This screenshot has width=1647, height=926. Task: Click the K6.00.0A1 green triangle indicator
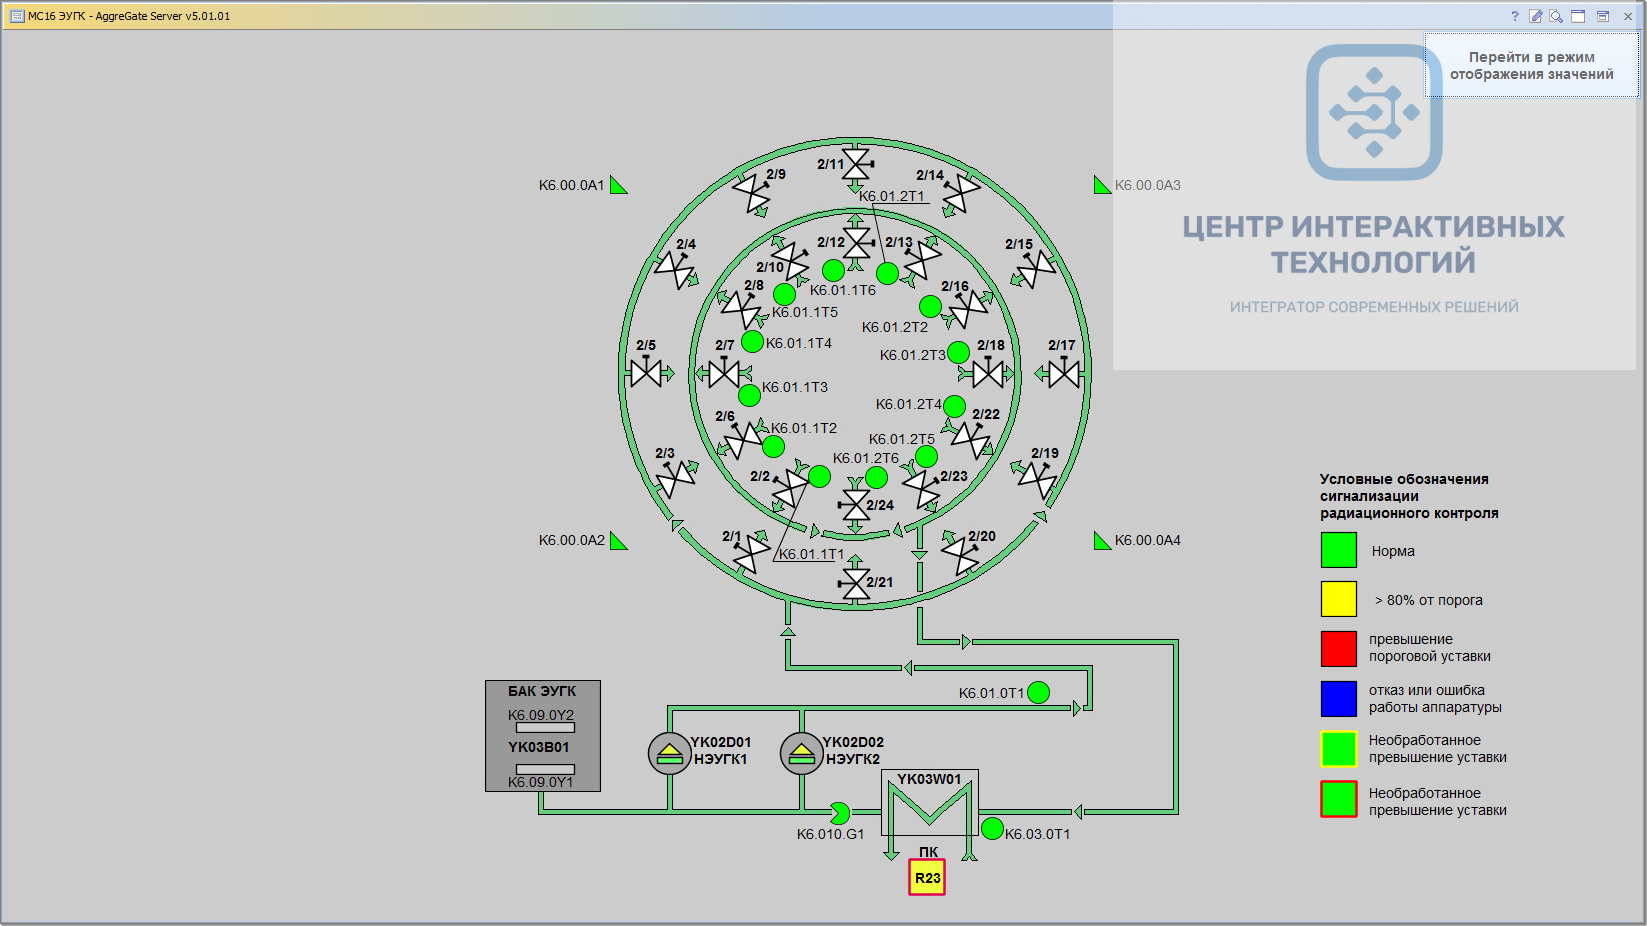(x=619, y=185)
